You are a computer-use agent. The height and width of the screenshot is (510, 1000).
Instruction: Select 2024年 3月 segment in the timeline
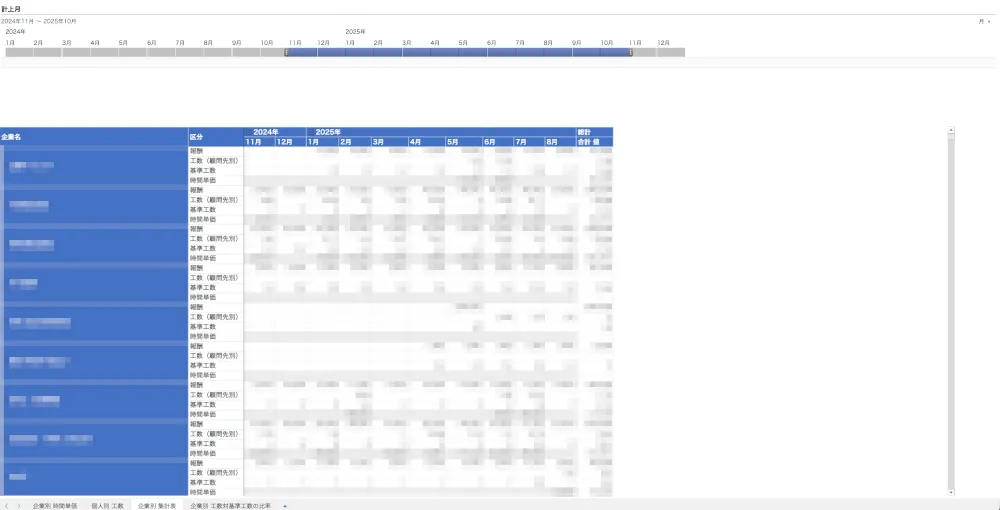coord(76,52)
